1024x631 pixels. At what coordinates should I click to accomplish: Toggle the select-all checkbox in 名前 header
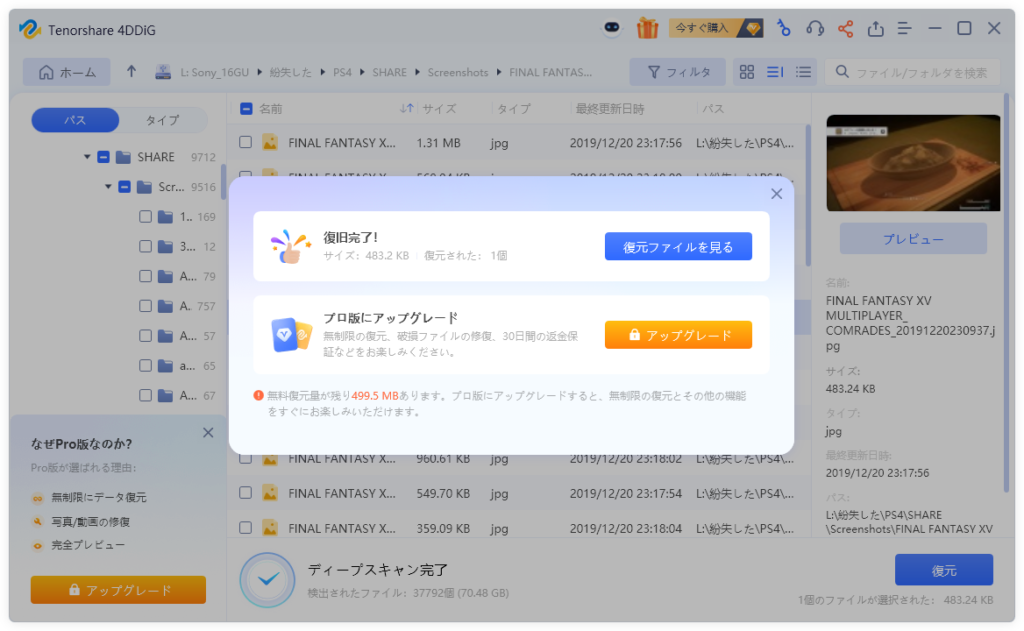coord(246,108)
